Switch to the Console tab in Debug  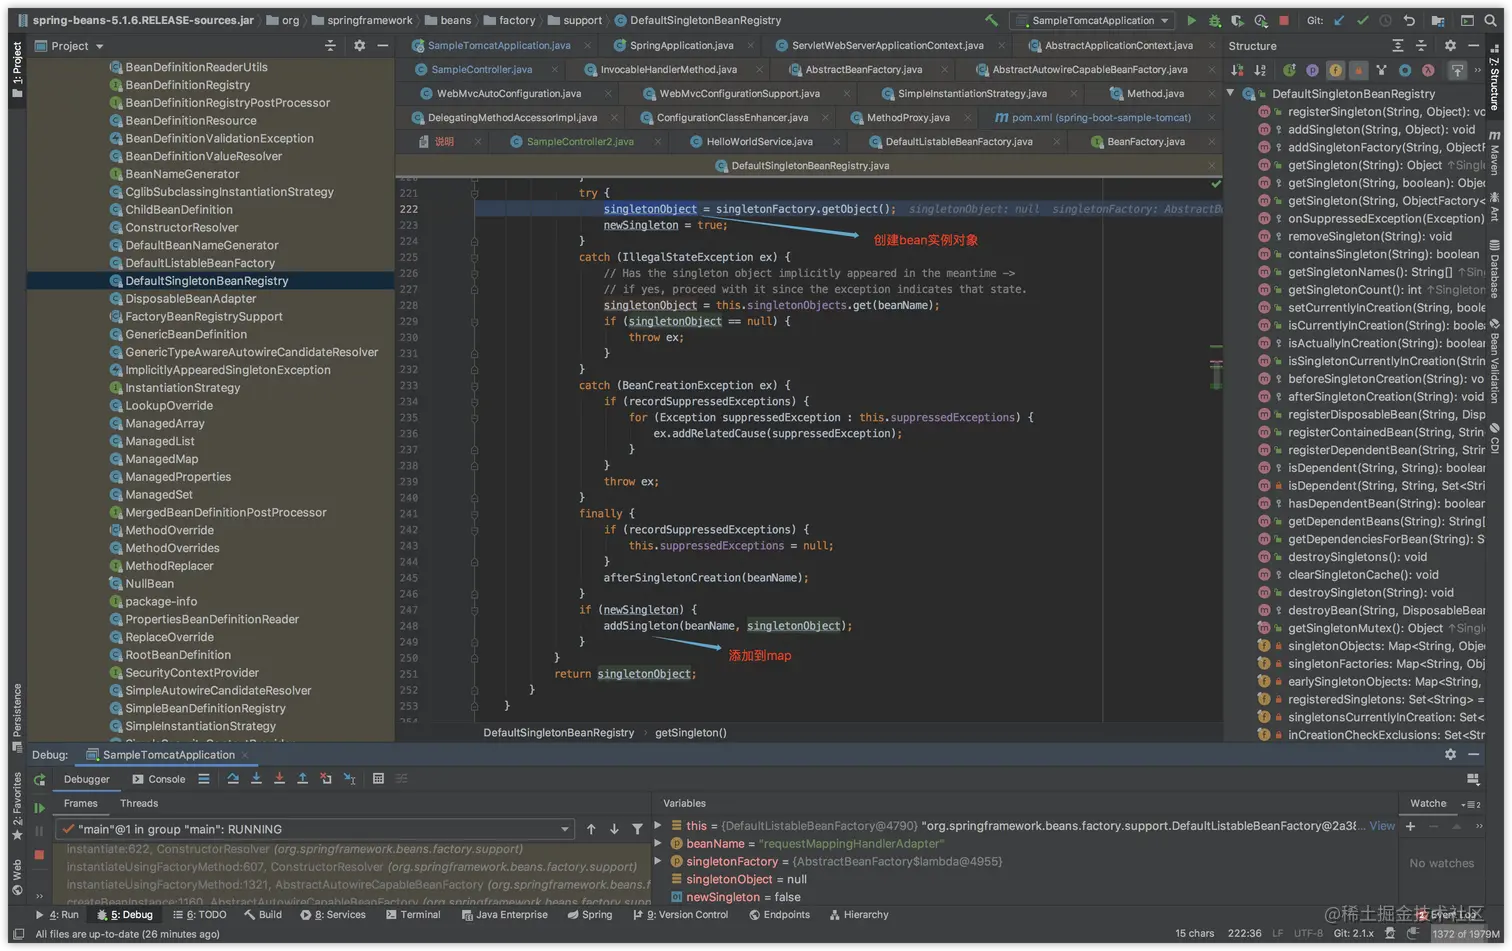(159, 779)
